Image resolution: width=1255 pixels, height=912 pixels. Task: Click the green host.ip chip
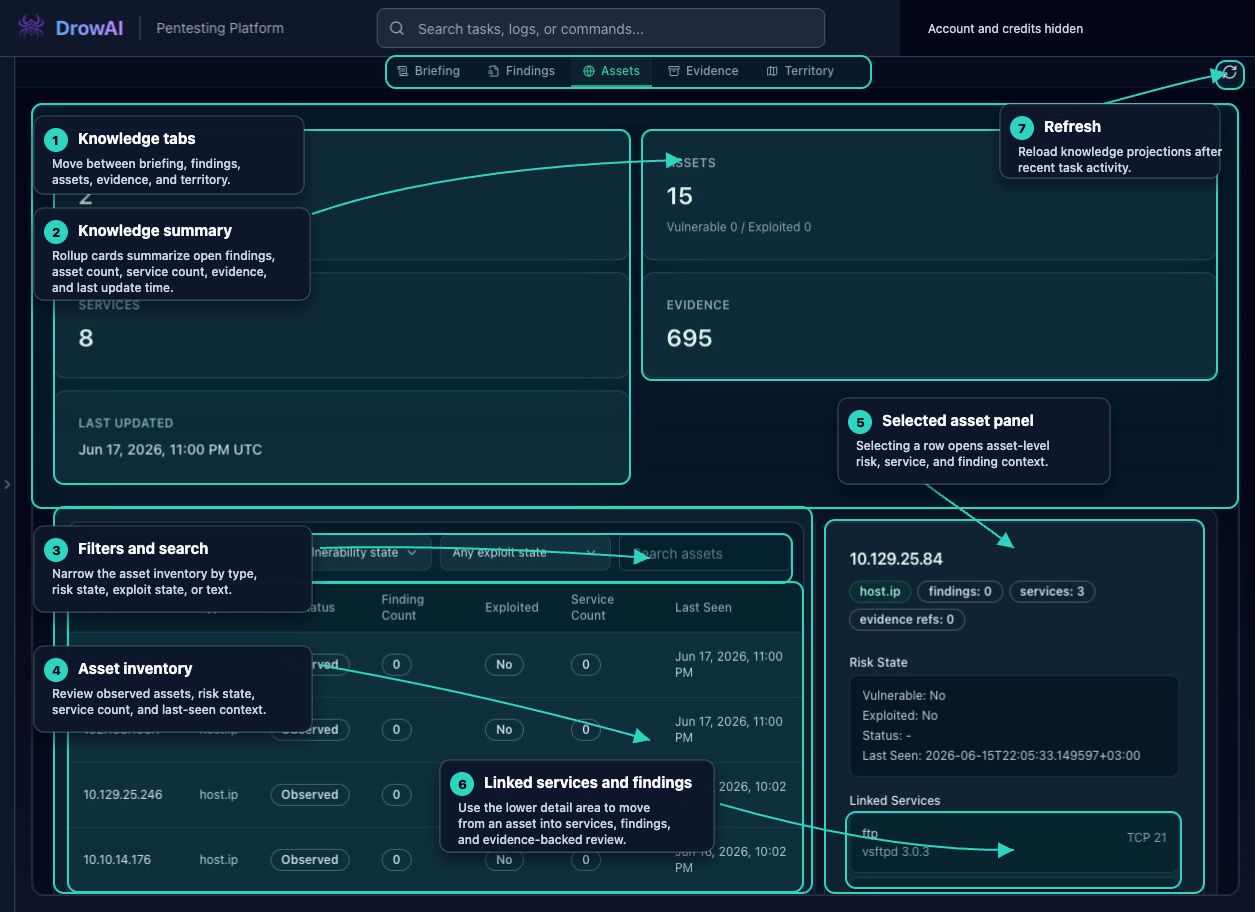pyautogui.click(x=880, y=591)
